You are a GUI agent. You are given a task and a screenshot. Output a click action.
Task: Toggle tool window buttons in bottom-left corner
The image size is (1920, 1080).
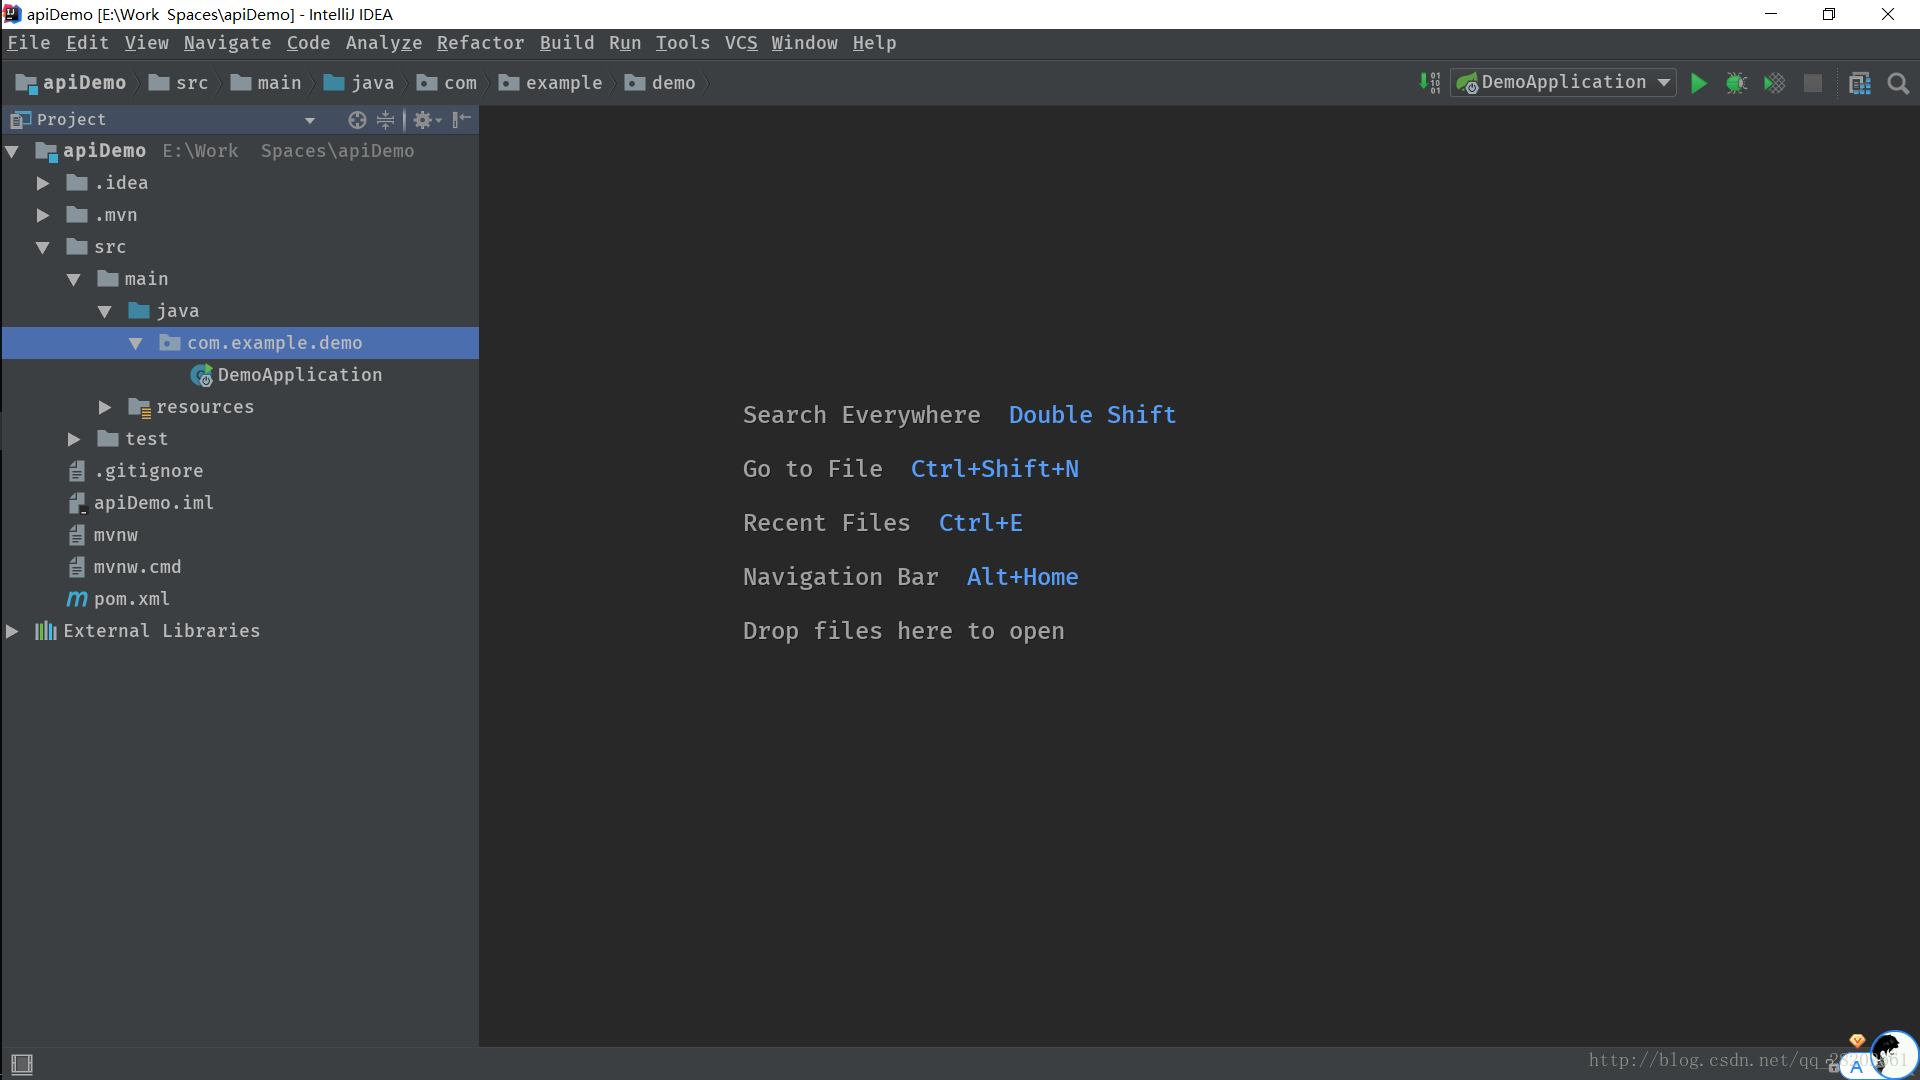click(22, 1064)
